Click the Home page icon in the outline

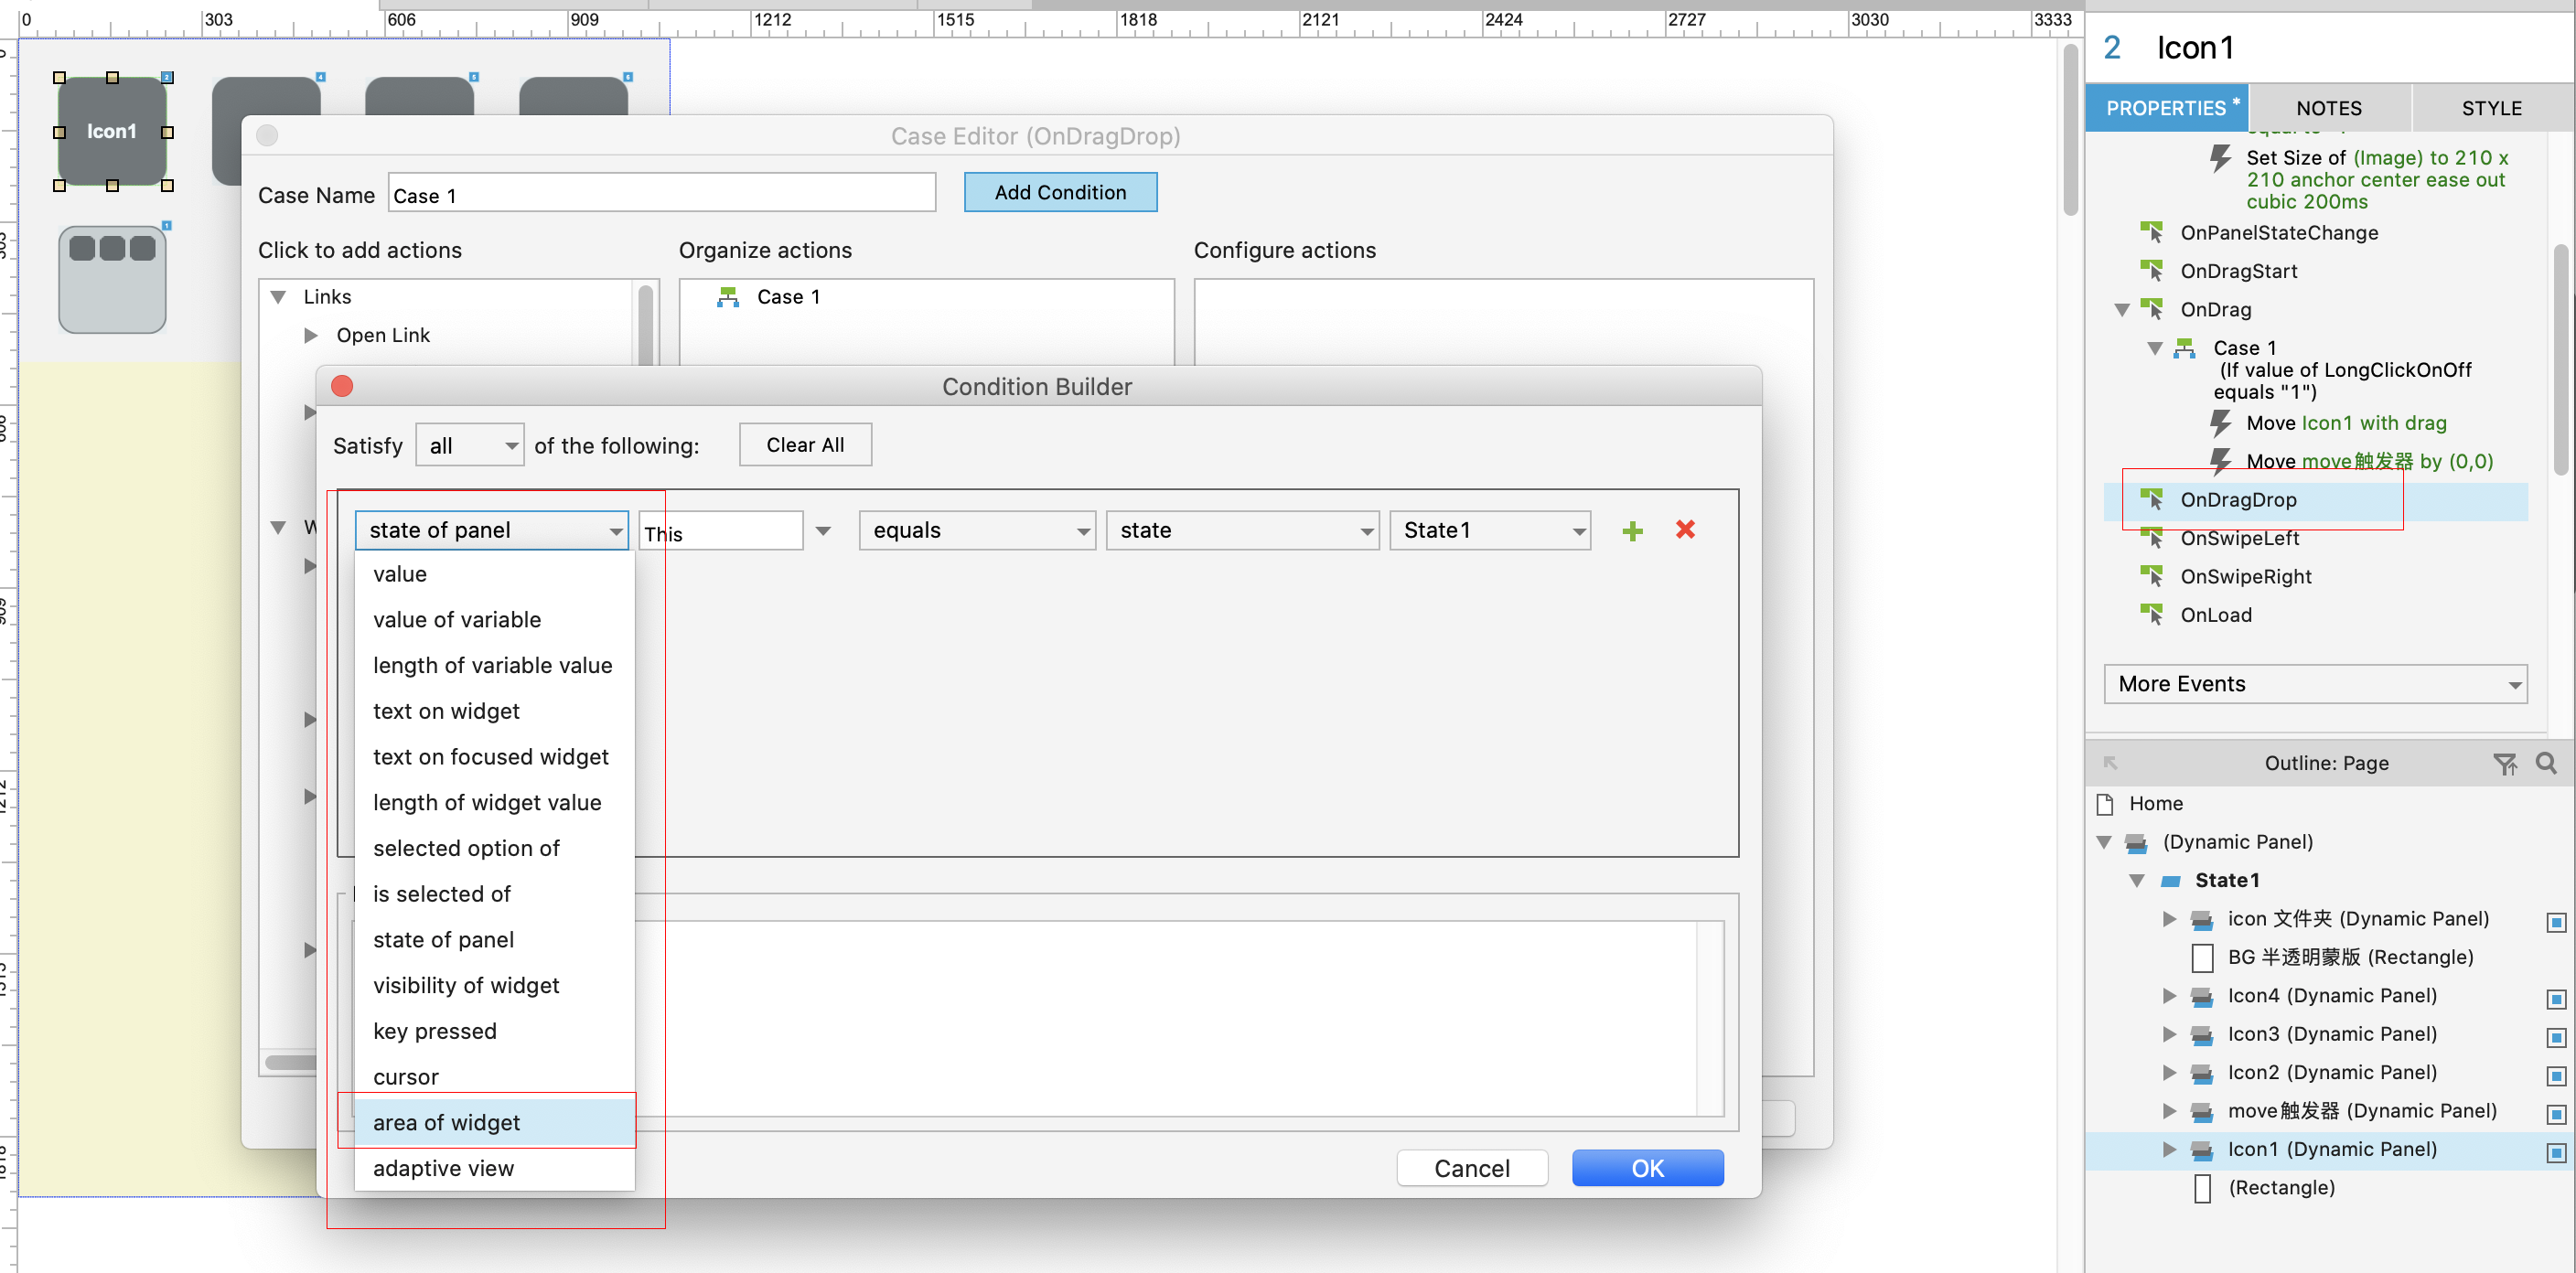pos(2105,804)
